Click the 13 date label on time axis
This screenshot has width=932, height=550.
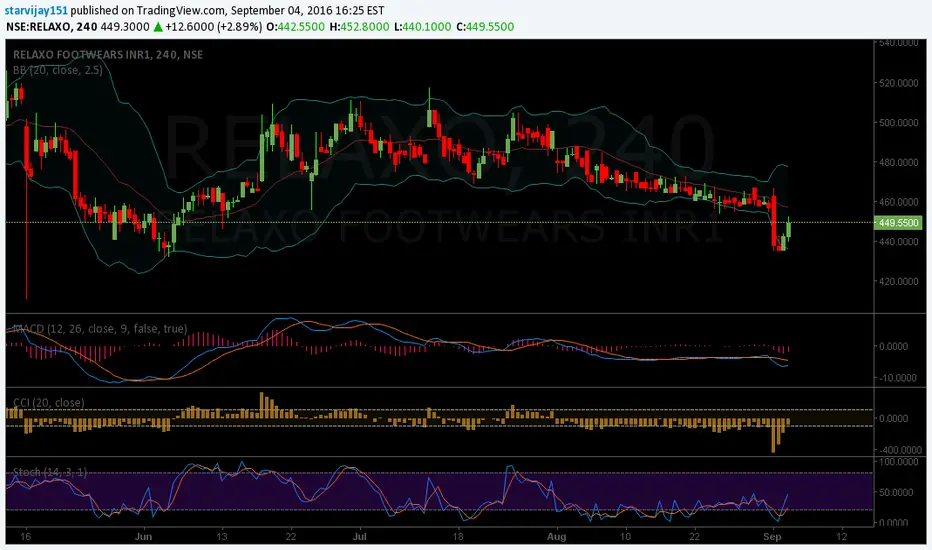click(222, 536)
